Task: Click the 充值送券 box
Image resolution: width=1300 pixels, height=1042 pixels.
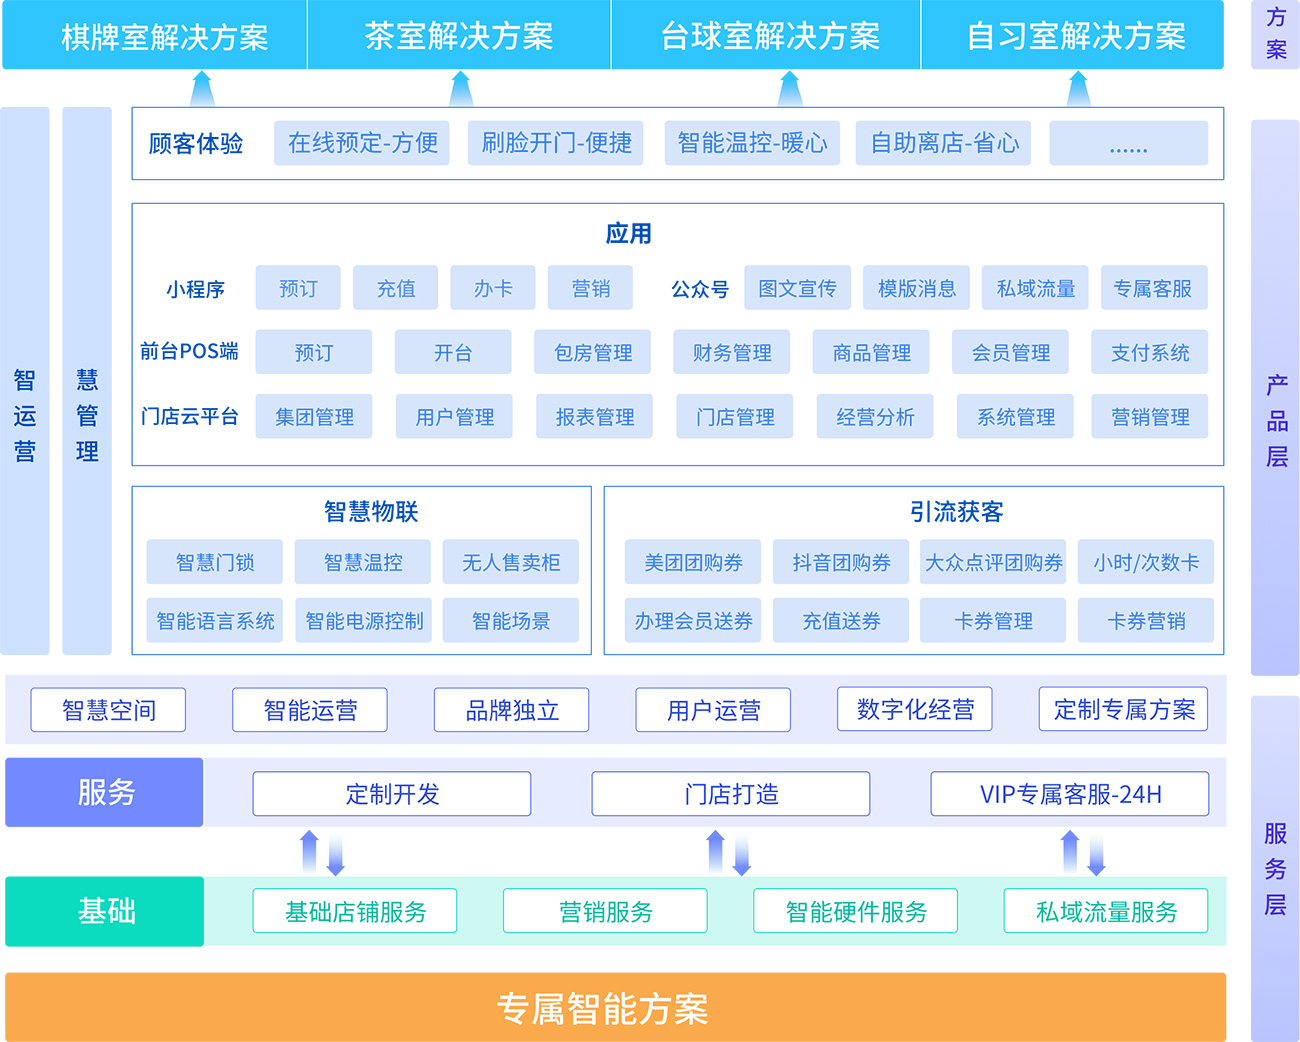Action: tap(841, 620)
